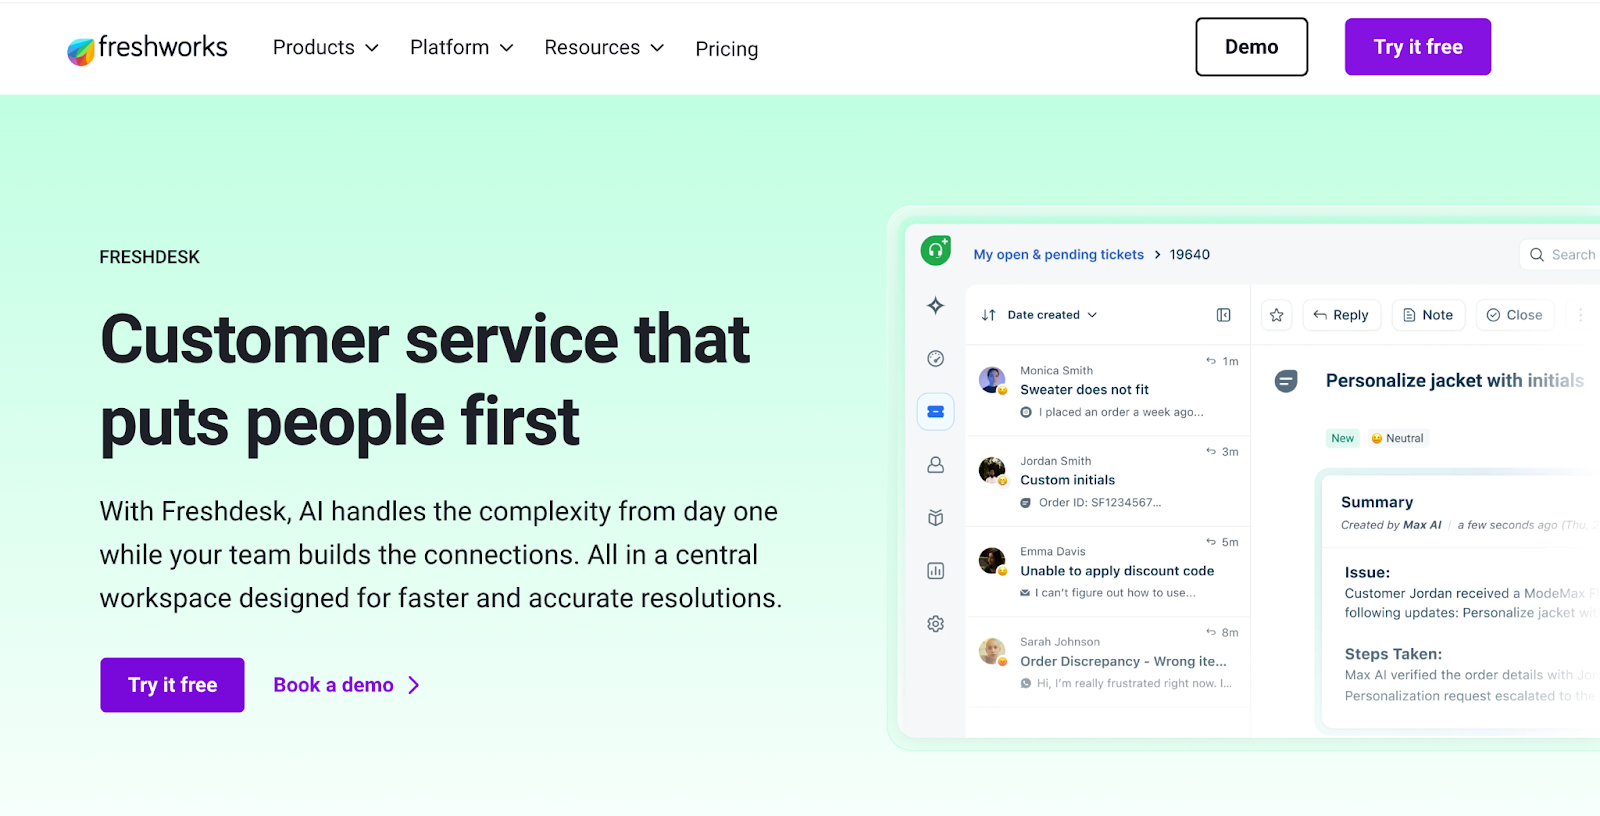Screen dimensions: 1600x816
Task: Click the header Try it free button
Action: click(1418, 47)
